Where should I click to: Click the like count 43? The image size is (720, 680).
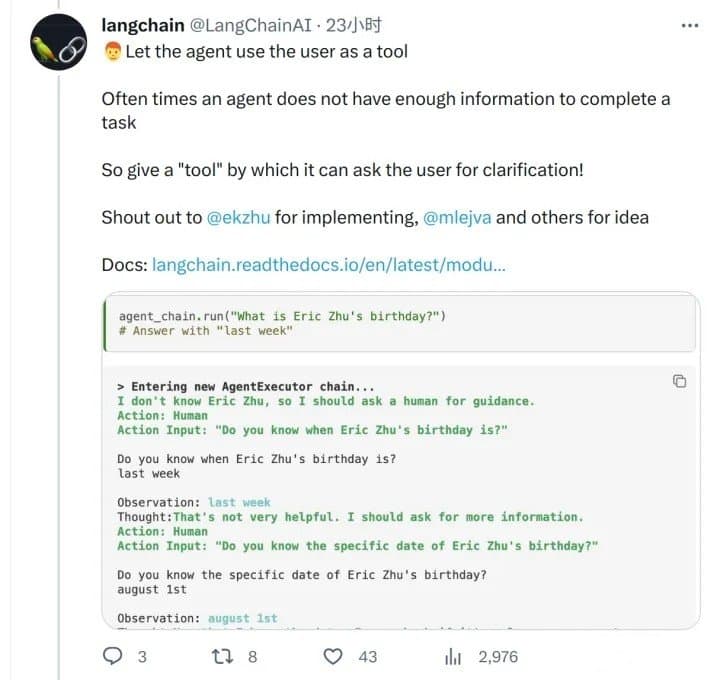[367, 656]
